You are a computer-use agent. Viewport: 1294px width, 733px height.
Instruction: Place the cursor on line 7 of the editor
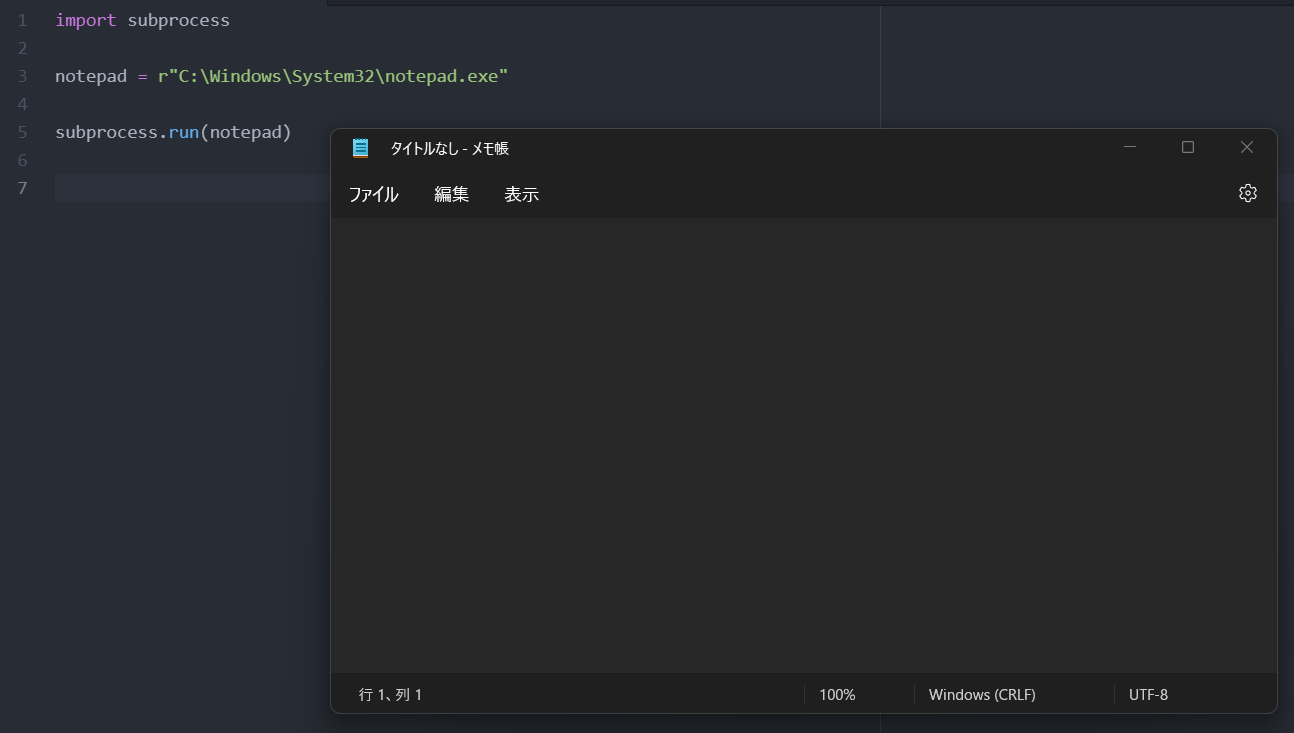tap(150, 188)
